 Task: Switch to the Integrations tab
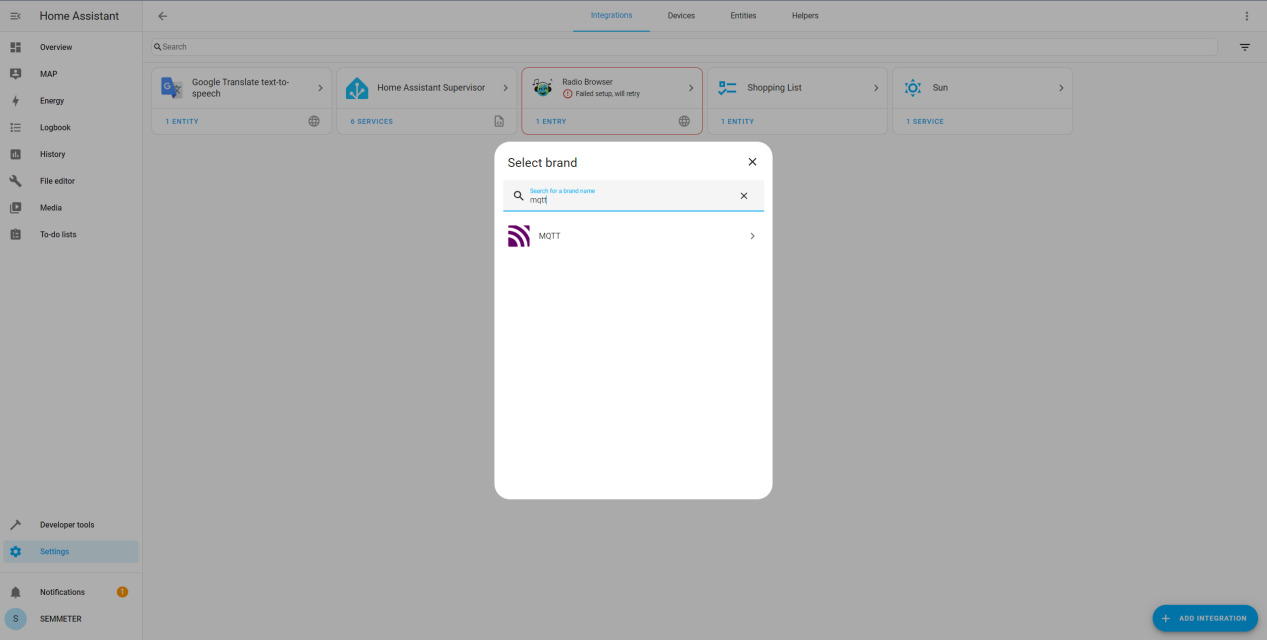611,16
